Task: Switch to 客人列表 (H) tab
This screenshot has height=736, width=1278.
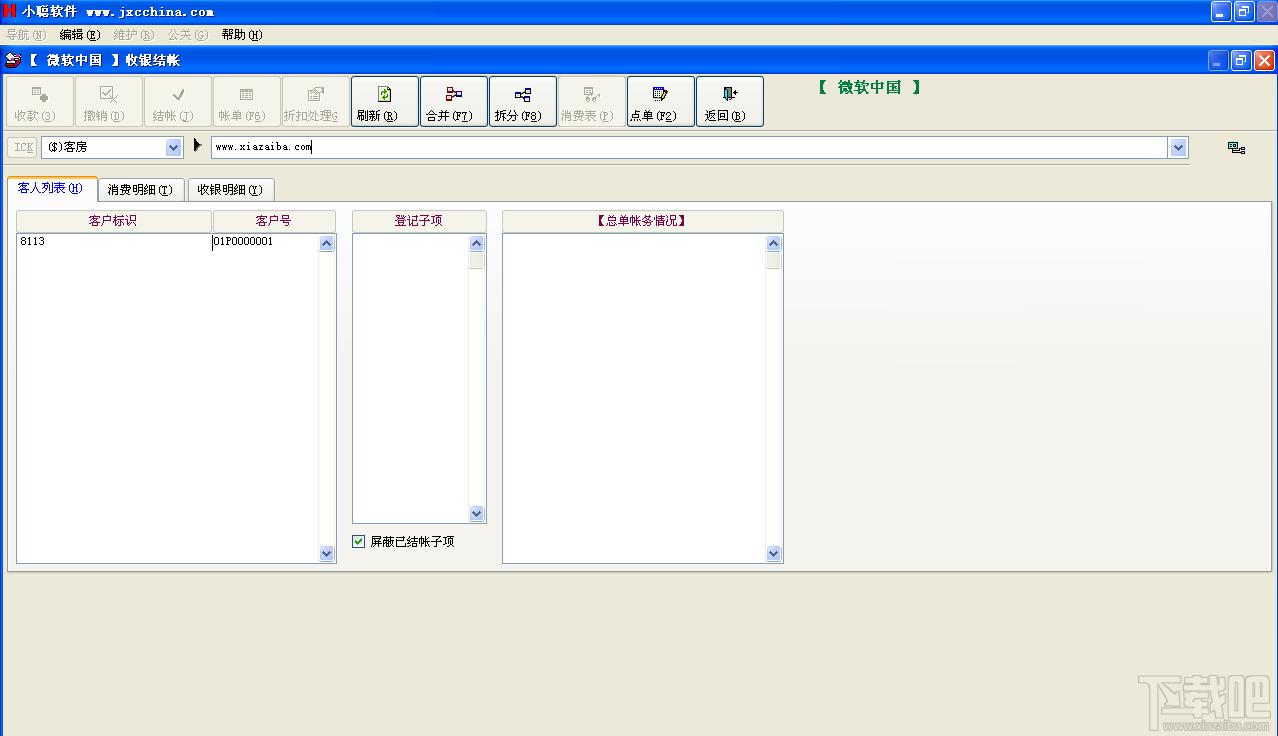Action: click(51, 188)
